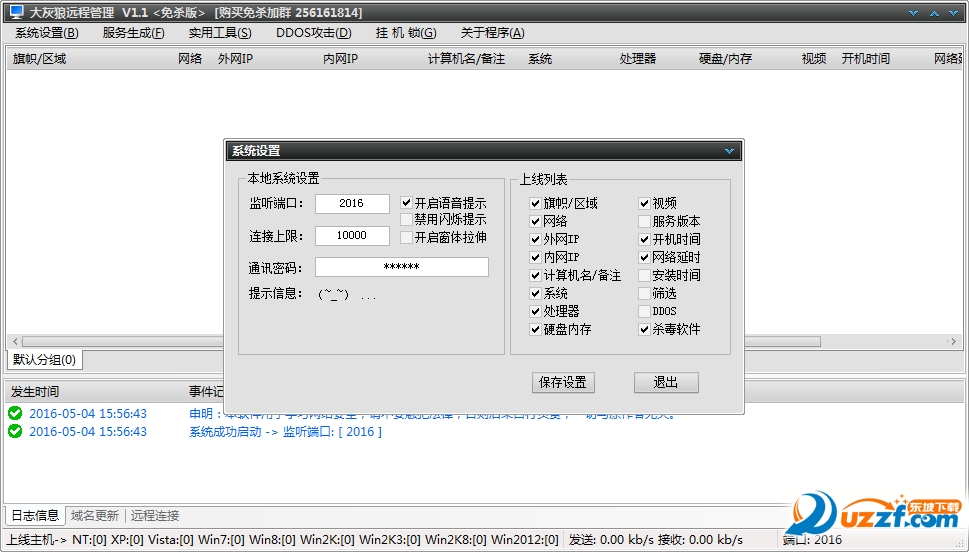
Task: Open the 服务生成(F) menu
Action: click(x=133, y=33)
